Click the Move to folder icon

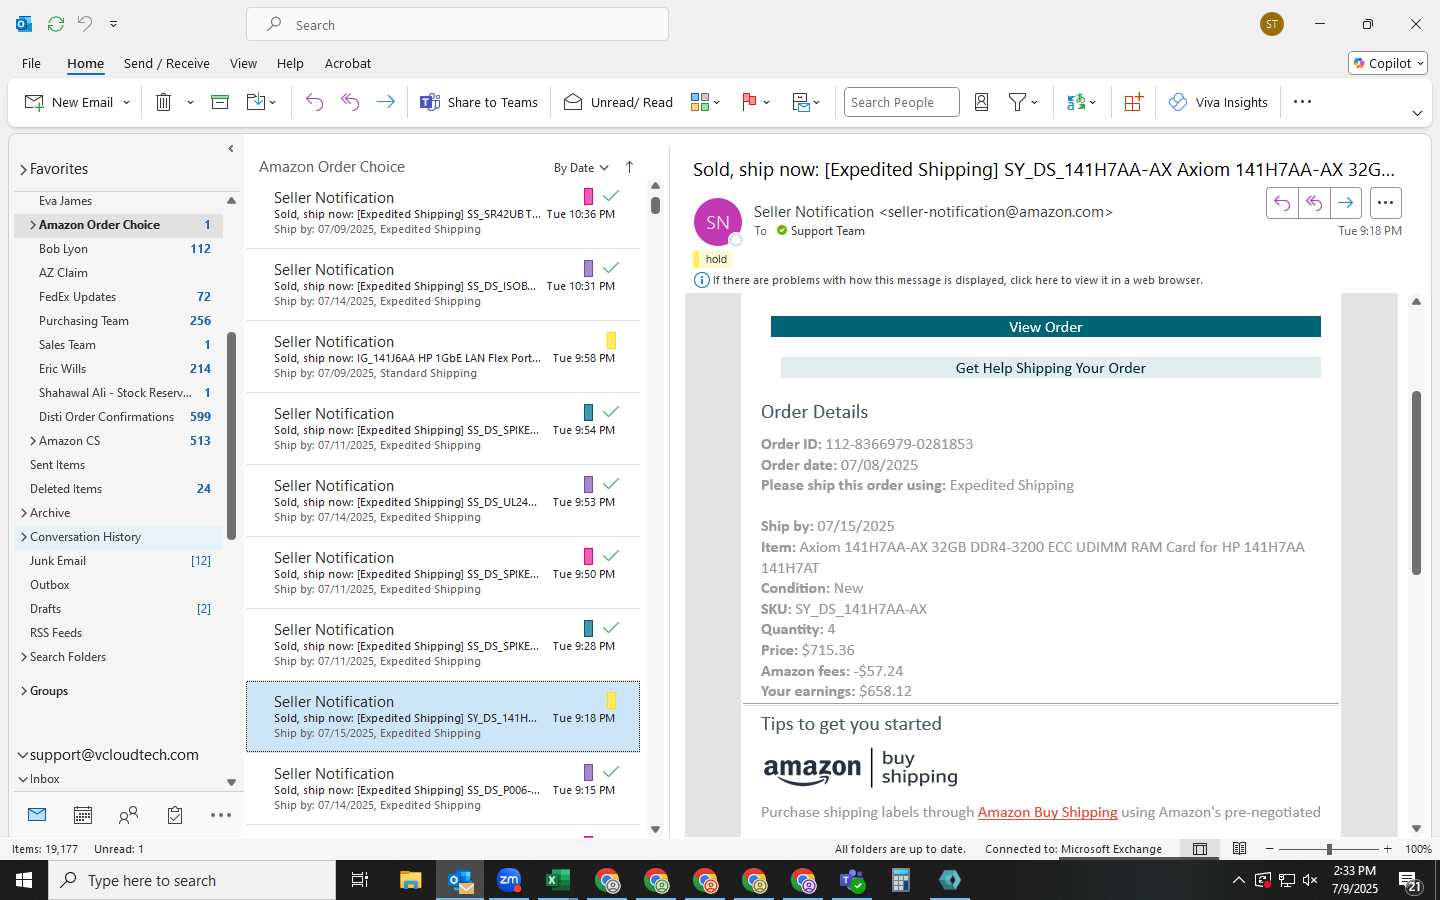click(256, 102)
